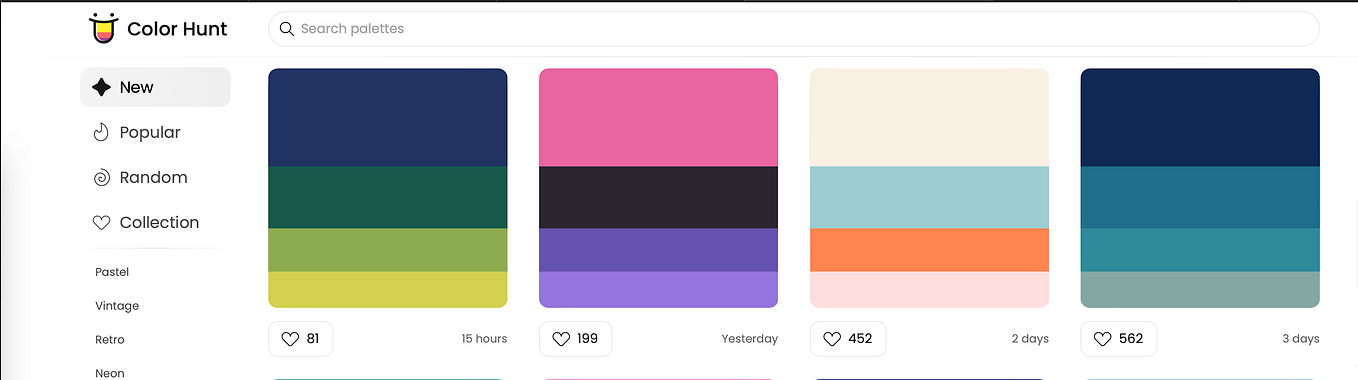The image size is (1358, 380).
Task: Focus the Search palettes field
Action: (793, 29)
